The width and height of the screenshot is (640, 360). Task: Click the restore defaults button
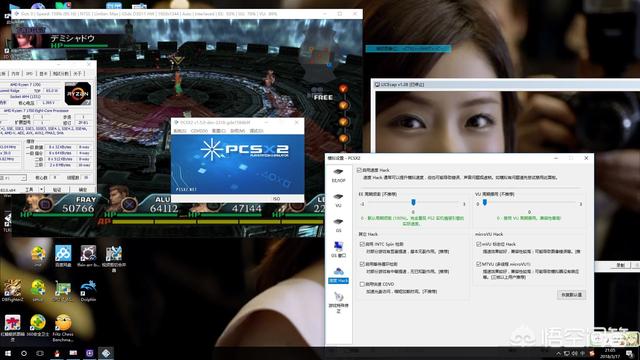571,295
